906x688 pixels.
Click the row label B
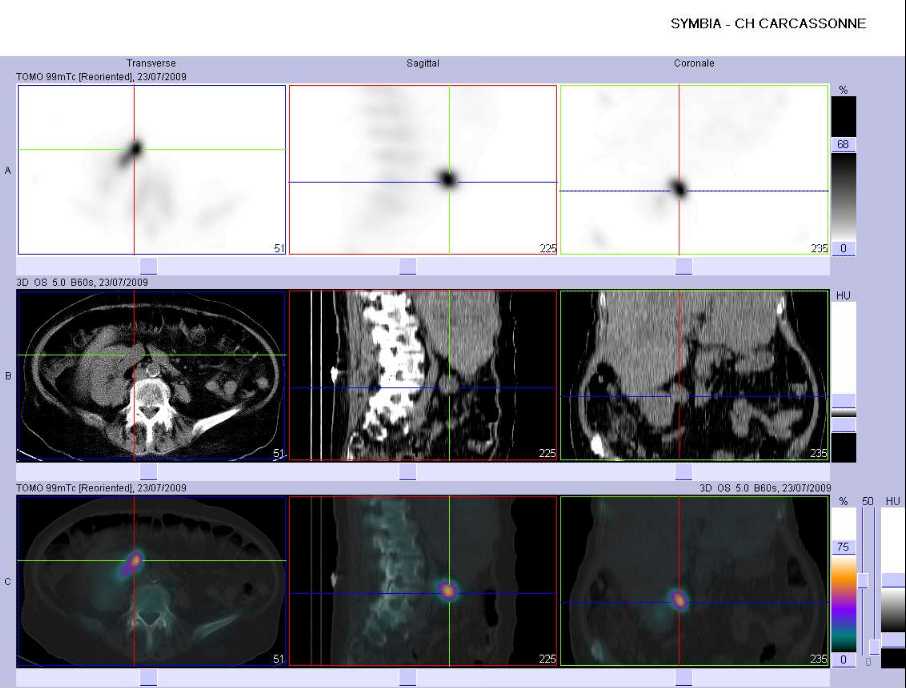click(x=8, y=376)
